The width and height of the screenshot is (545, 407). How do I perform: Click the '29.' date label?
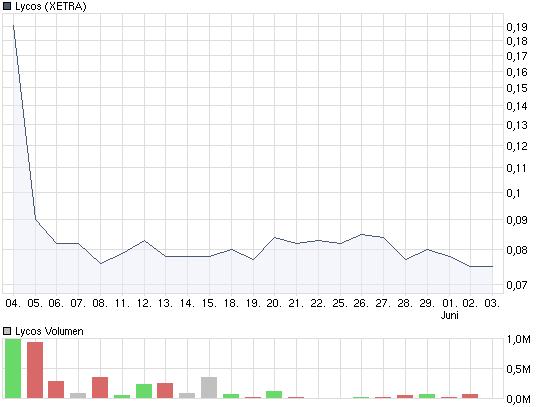coord(427,303)
